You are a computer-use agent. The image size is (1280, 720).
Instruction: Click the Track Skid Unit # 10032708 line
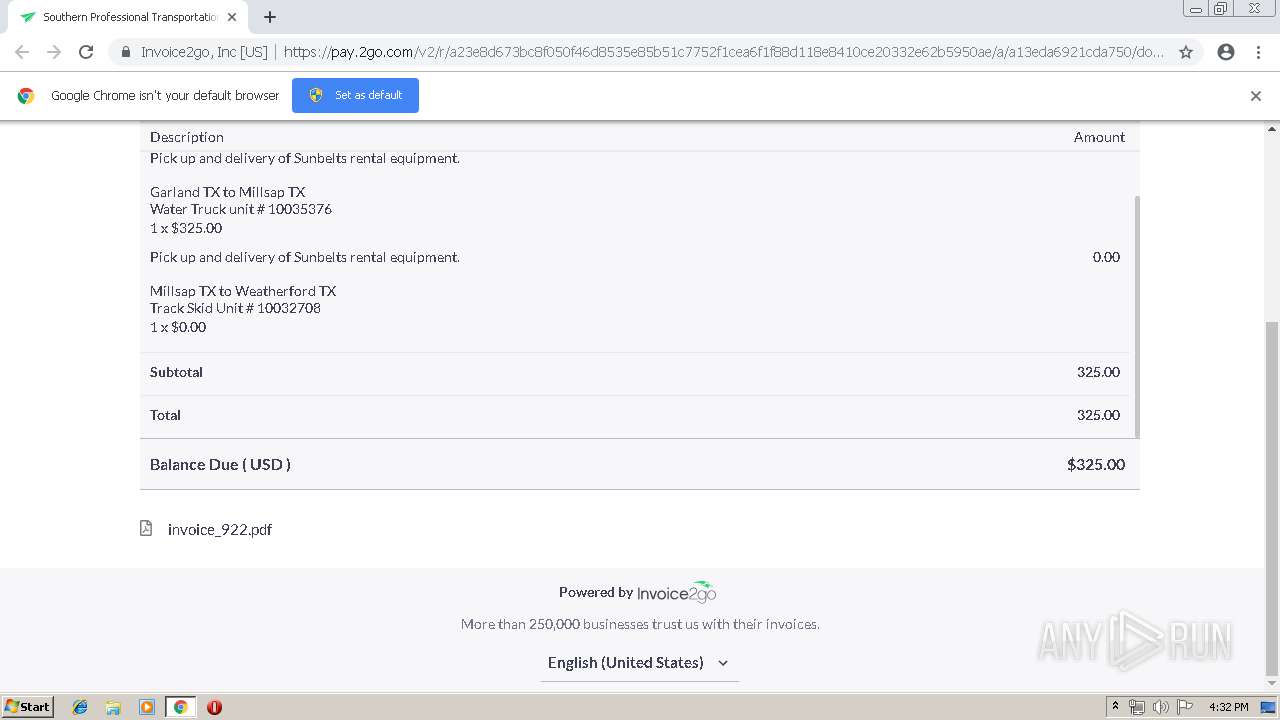235,308
